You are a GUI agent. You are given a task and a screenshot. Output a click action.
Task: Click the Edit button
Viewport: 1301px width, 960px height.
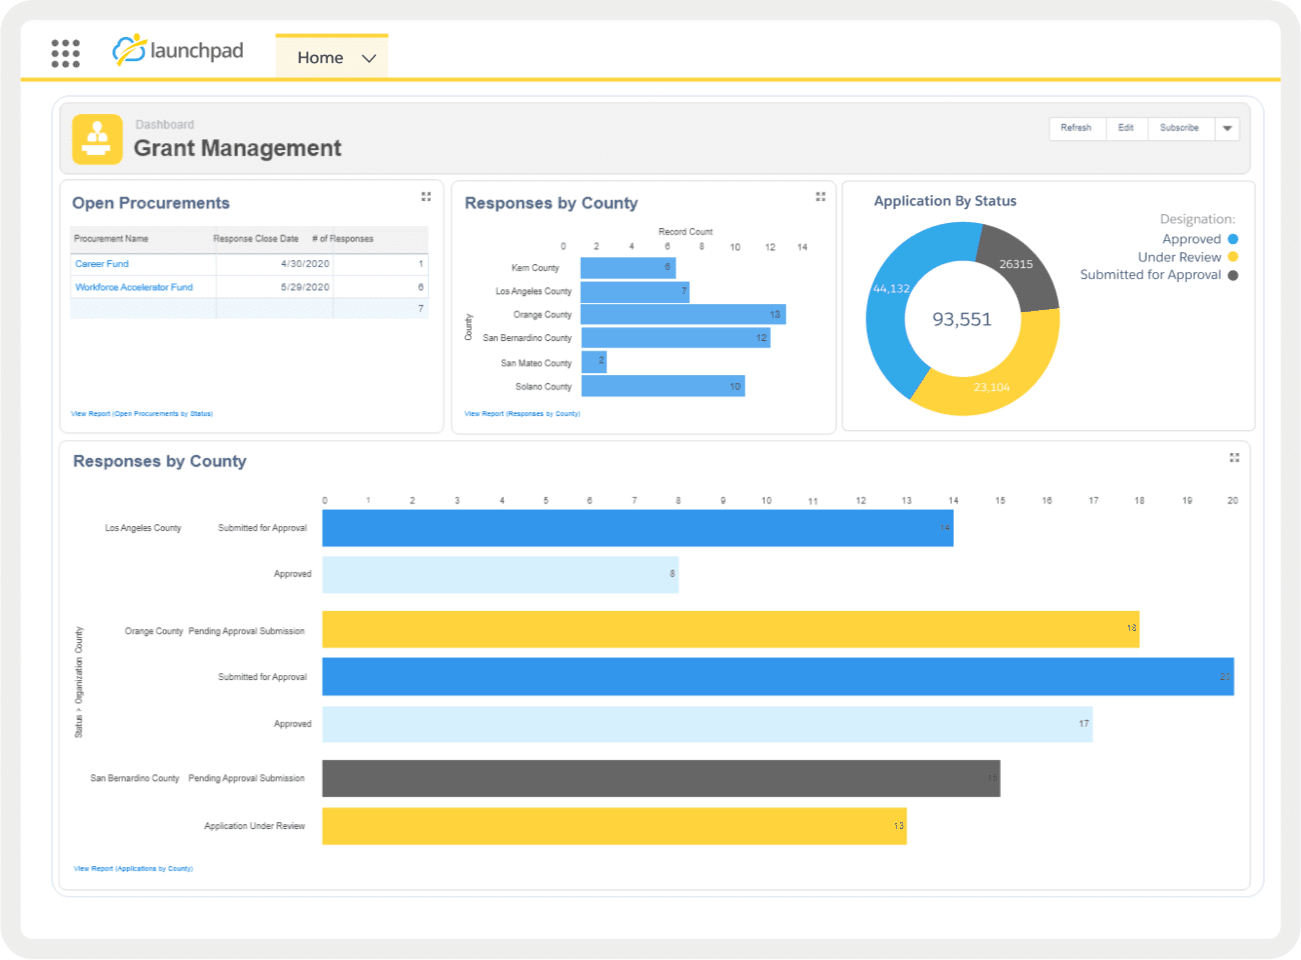click(1126, 128)
